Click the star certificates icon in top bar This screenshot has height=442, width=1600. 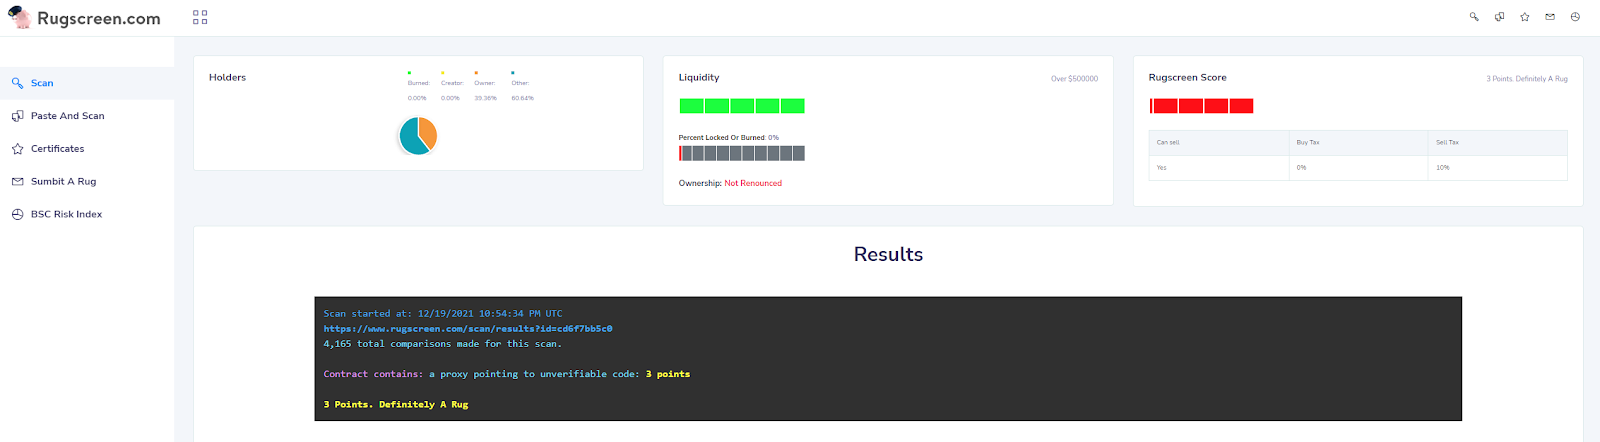pos(1525,17)
